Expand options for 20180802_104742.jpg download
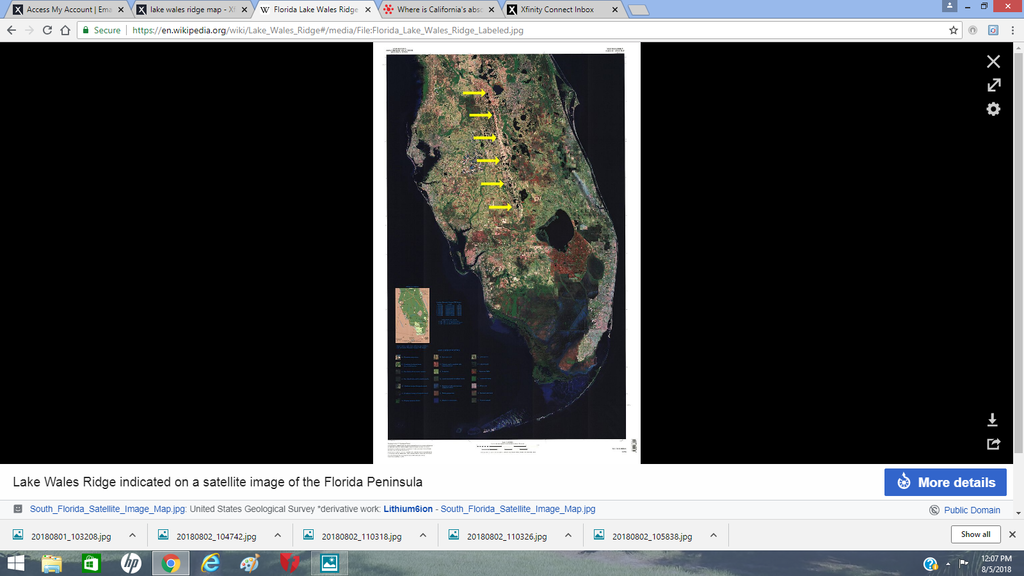1024x576 pixels. coord(279,535)
